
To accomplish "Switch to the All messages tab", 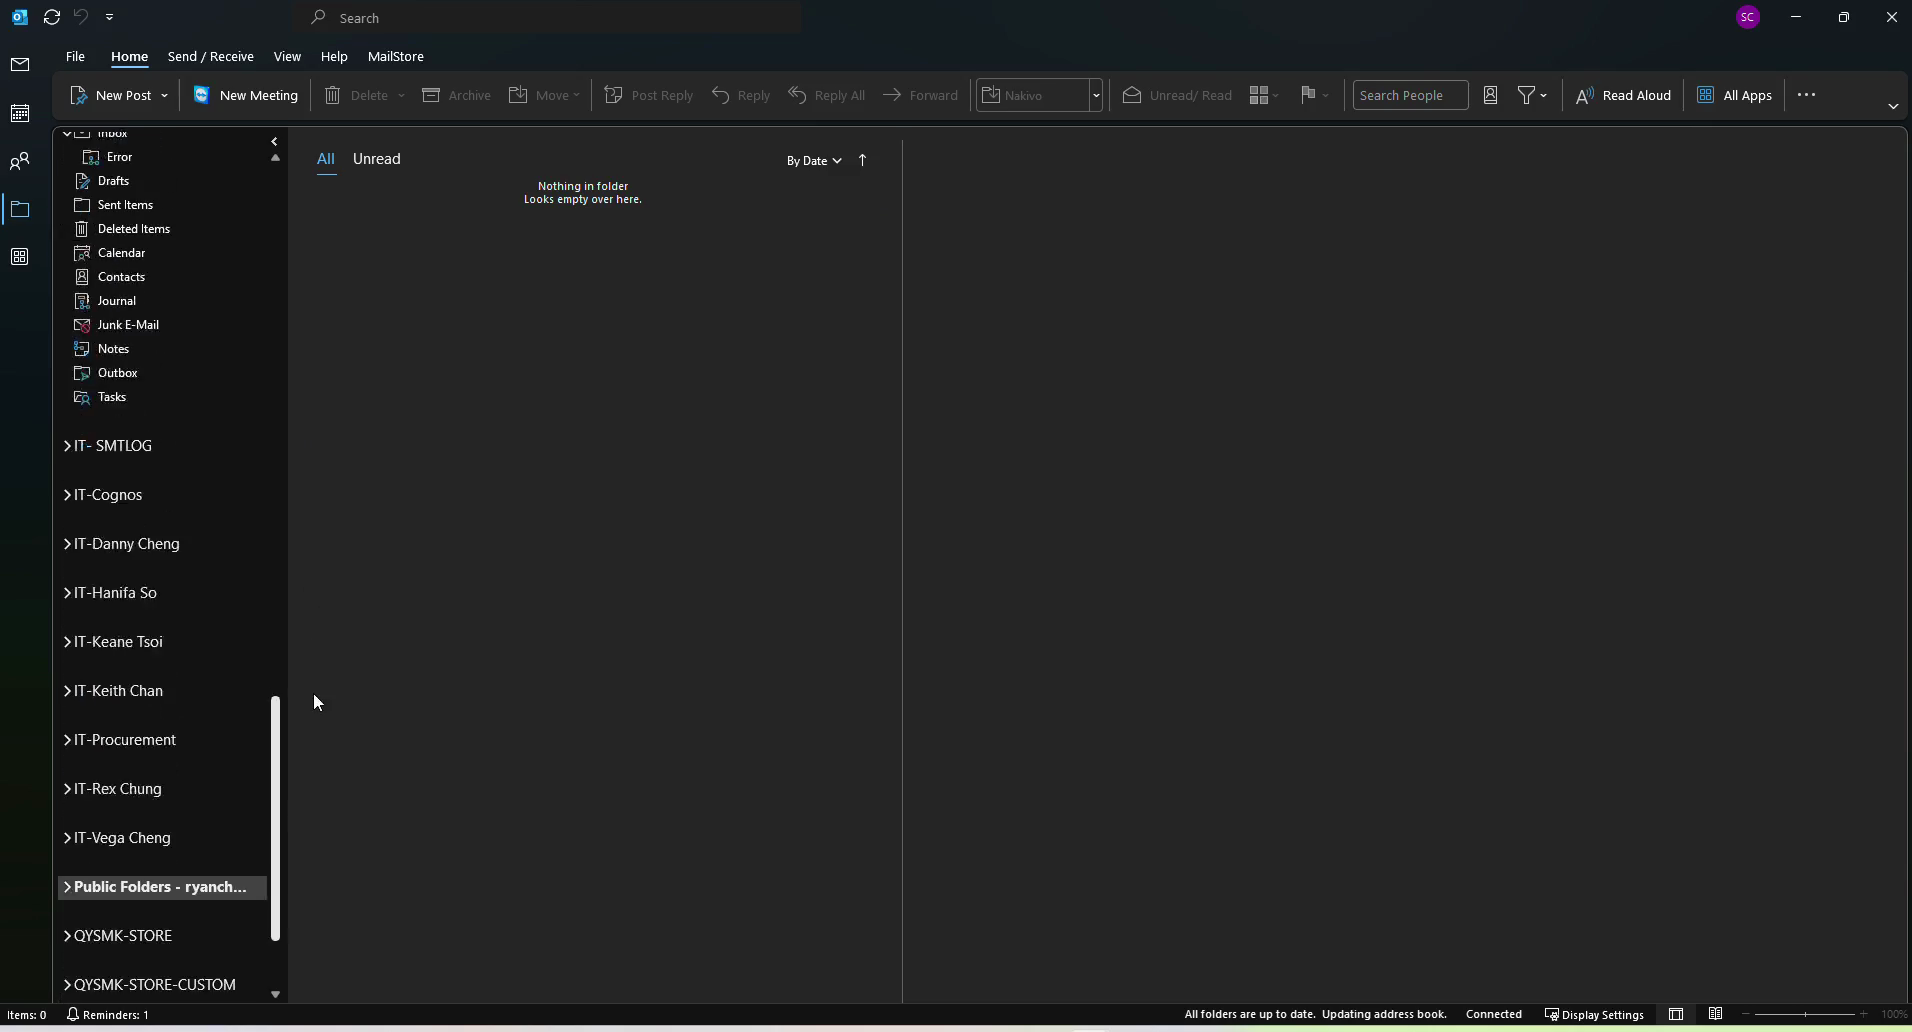I will coord(326,159).
